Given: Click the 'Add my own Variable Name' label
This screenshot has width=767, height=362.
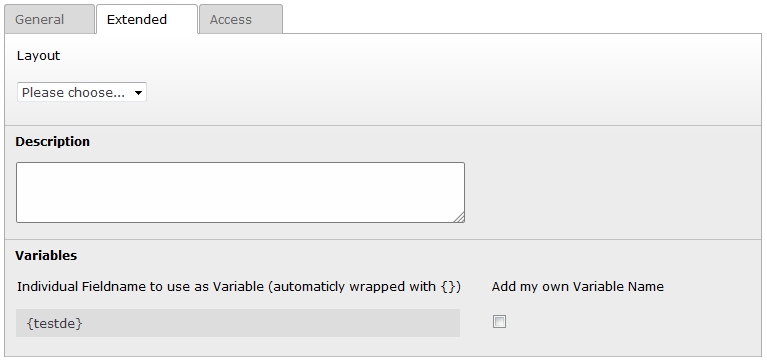Looking at the screenshot, I should (x=578, y=287).
